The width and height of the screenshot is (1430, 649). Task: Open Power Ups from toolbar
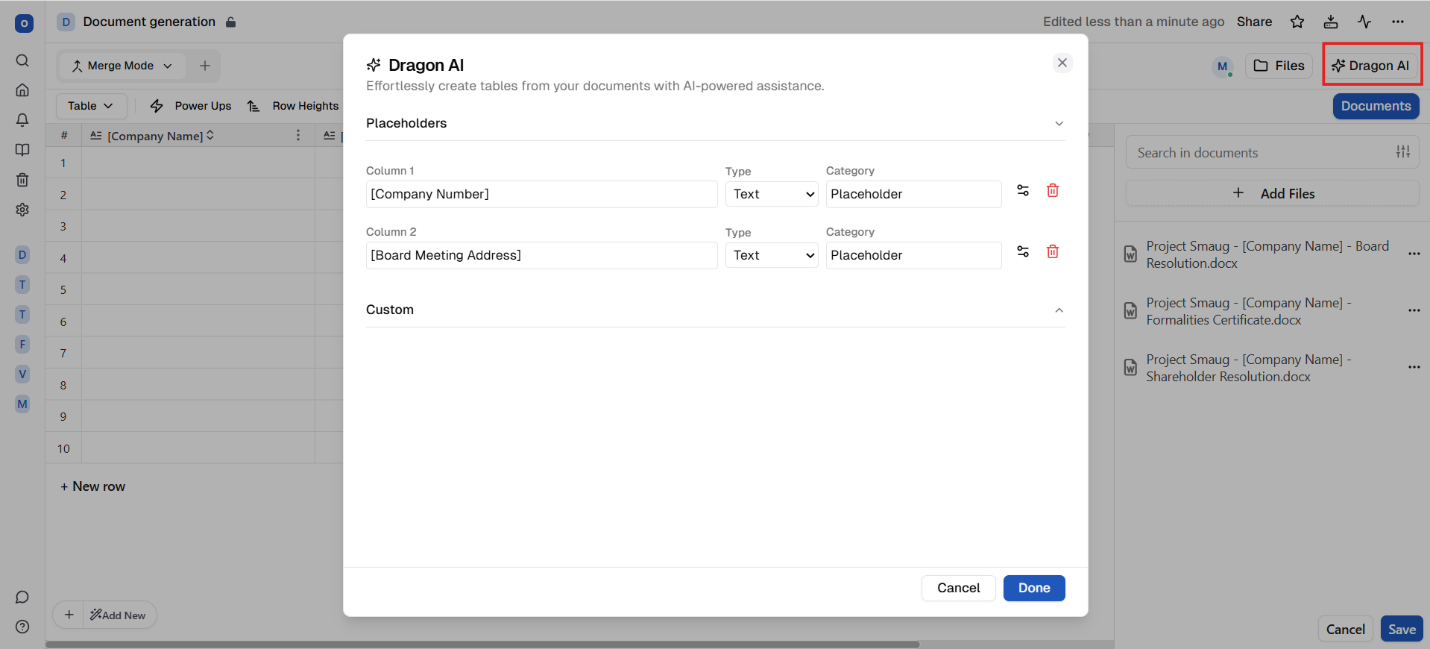[190, 106]
